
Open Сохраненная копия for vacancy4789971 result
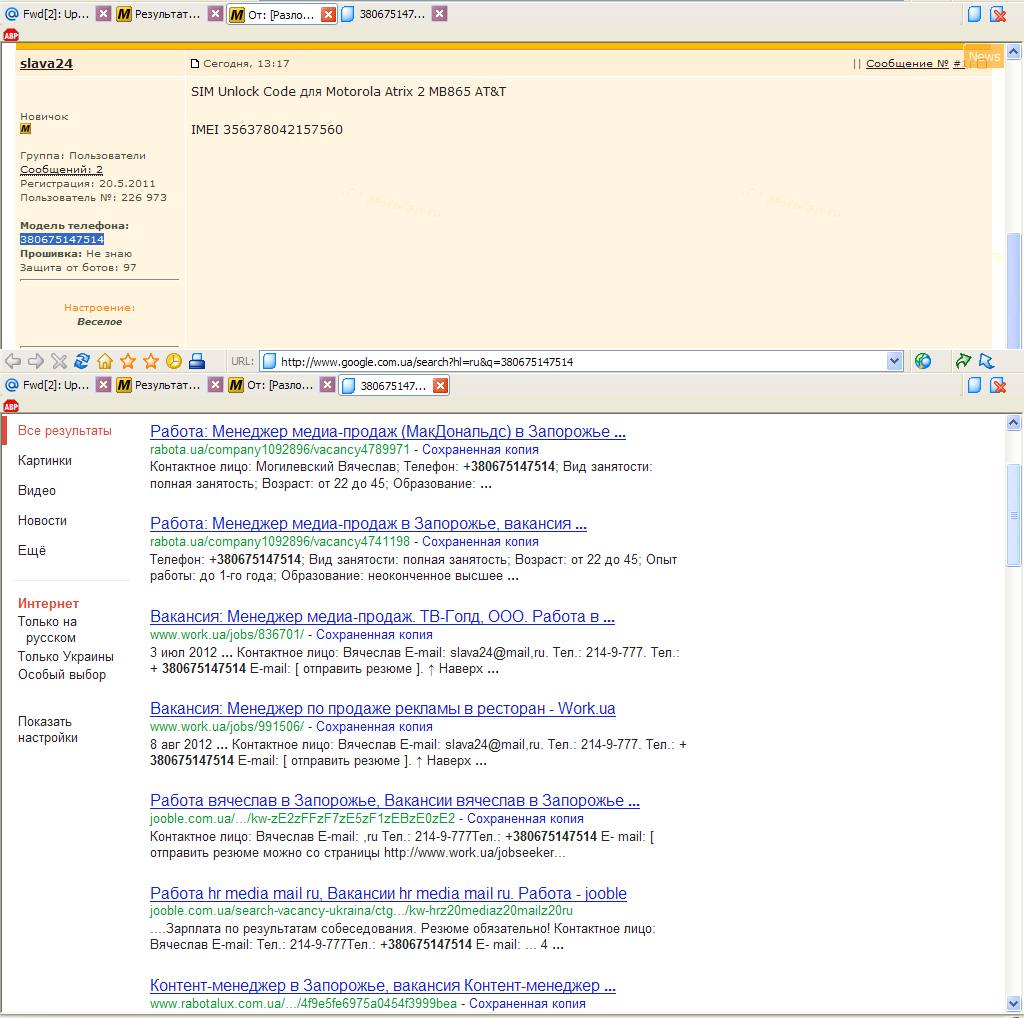(480, 450)
